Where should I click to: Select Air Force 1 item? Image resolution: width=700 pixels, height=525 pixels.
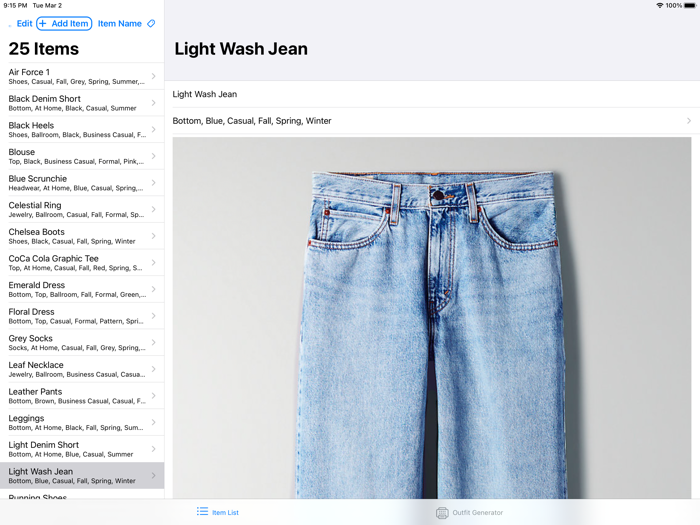click(x=82, y=76)
